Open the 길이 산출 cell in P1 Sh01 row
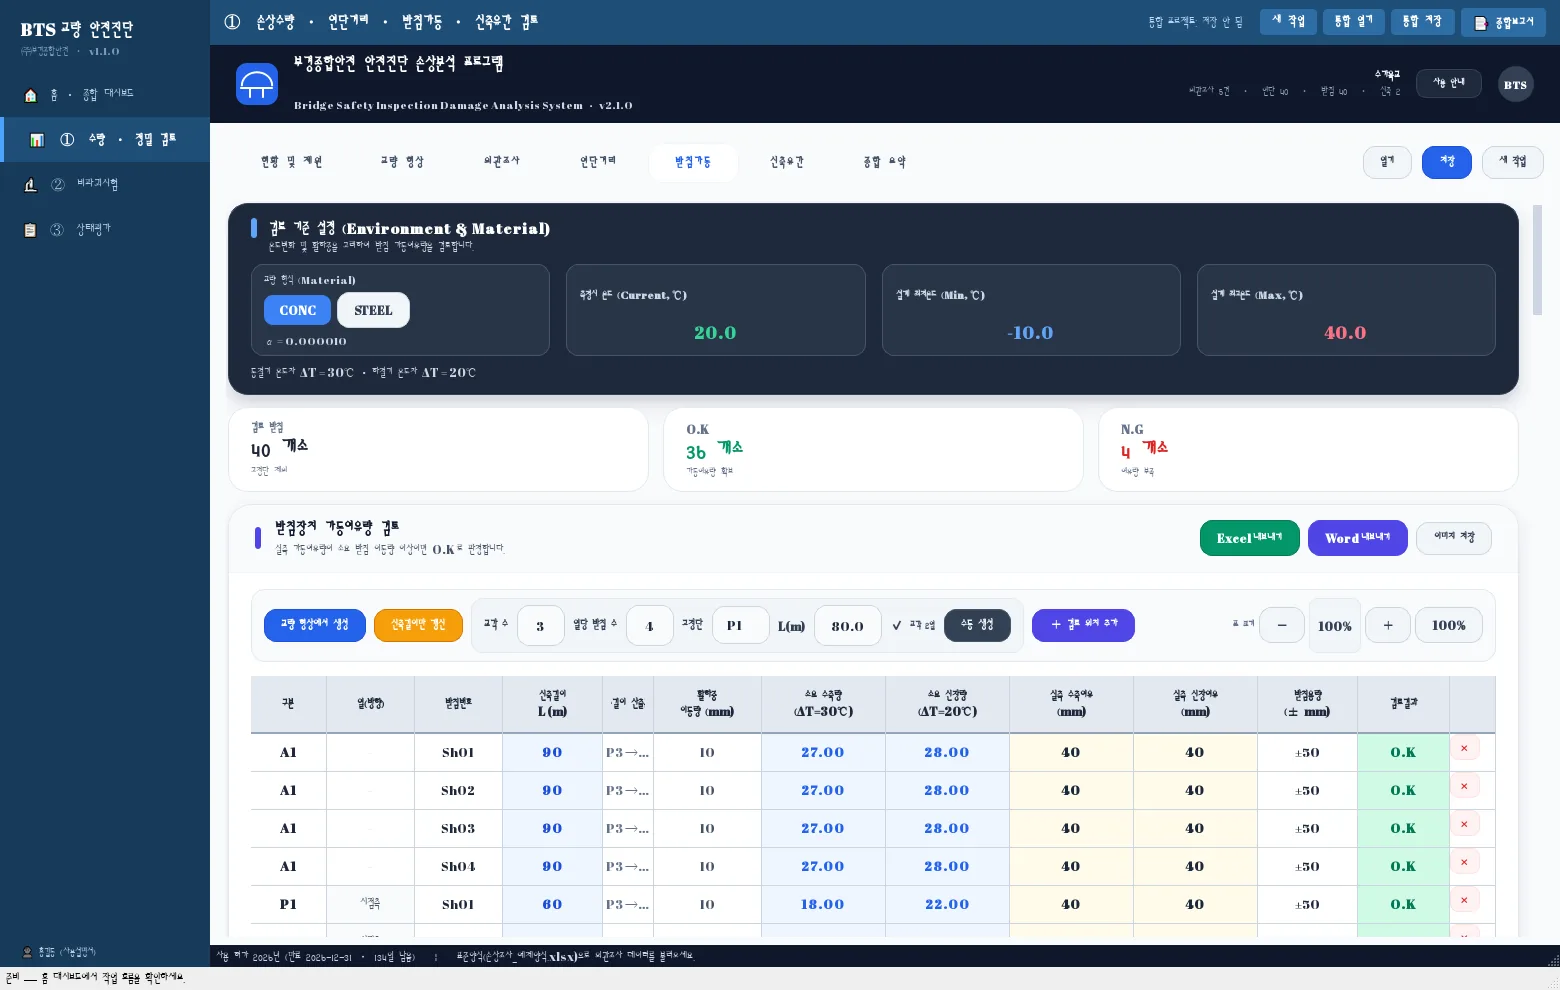This screenshot has width=1560, height=990. click(628, 904)
